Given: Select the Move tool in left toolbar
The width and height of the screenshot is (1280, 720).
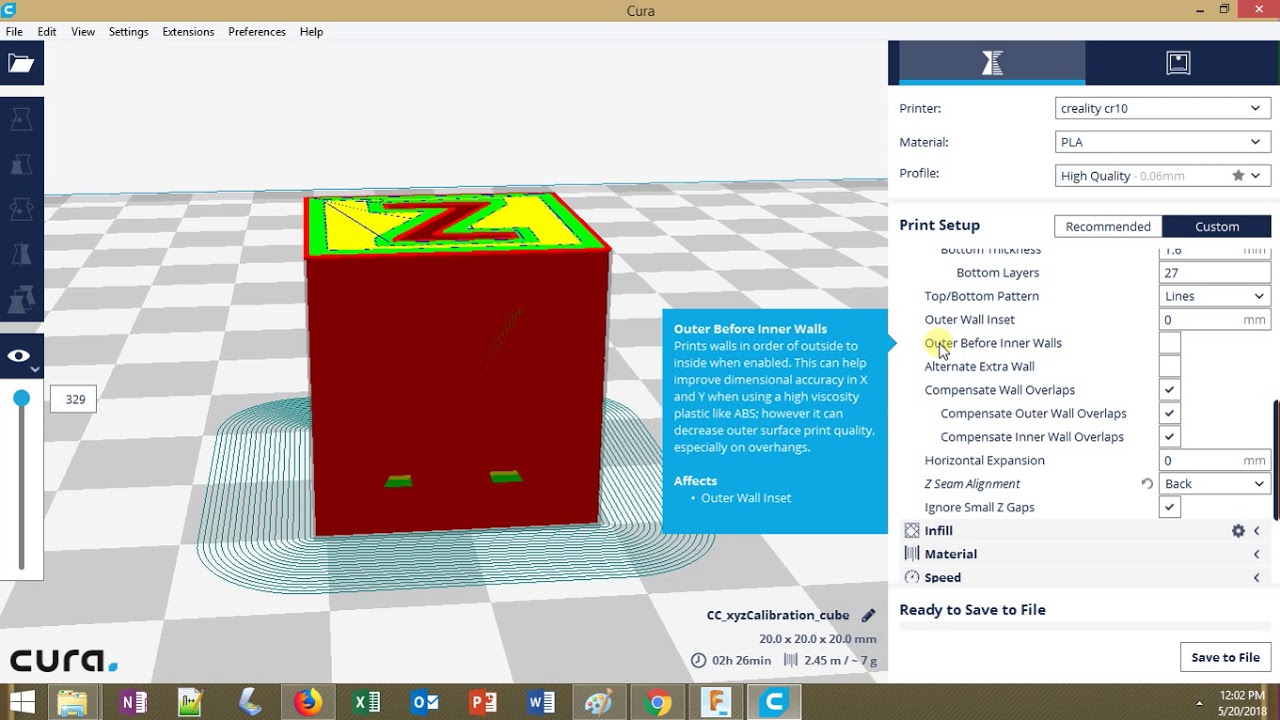Looking at the screenshot, I should pos(20,120).
